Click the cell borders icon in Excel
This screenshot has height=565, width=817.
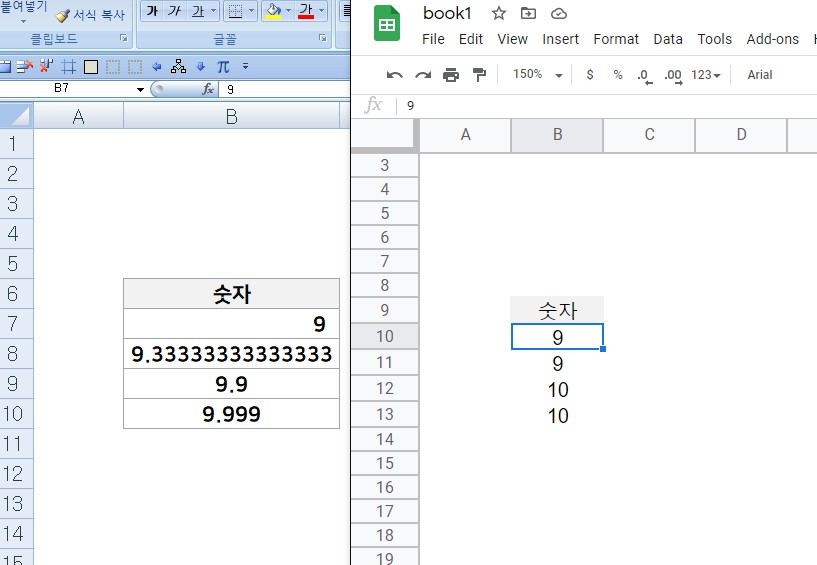pos(236,11)
